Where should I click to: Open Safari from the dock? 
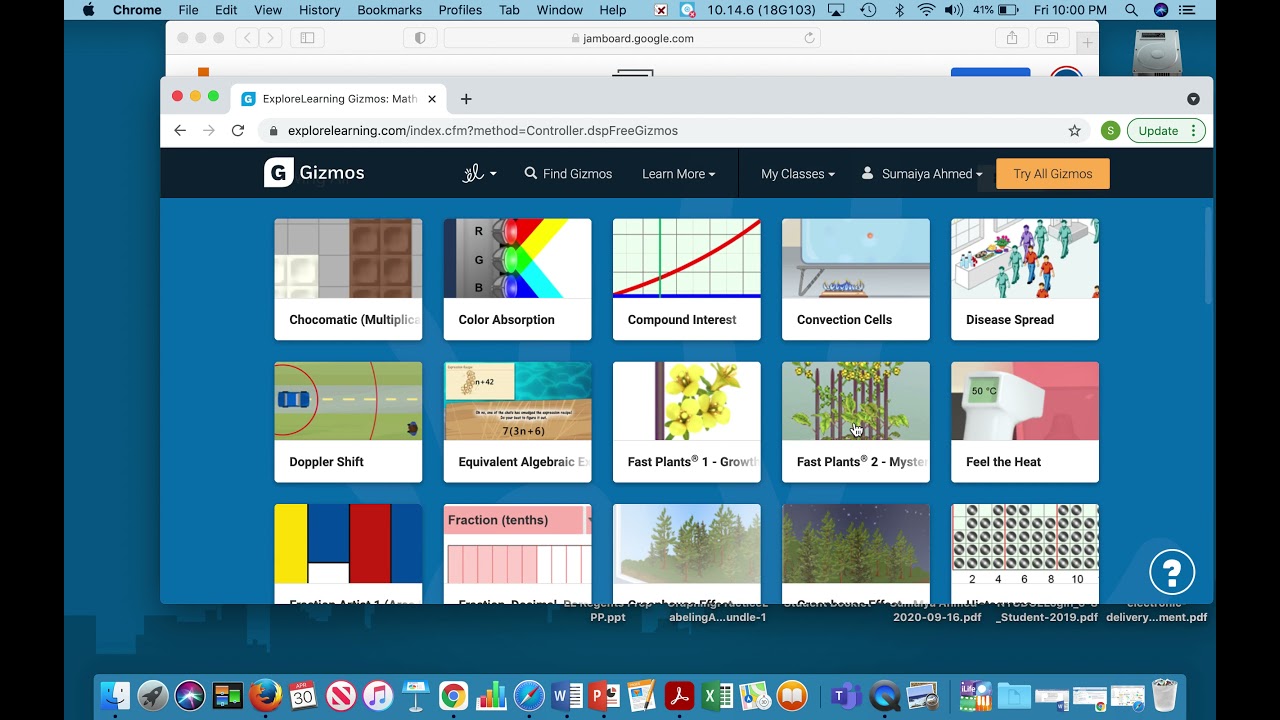pyautogui.click(x=529, y=695)
